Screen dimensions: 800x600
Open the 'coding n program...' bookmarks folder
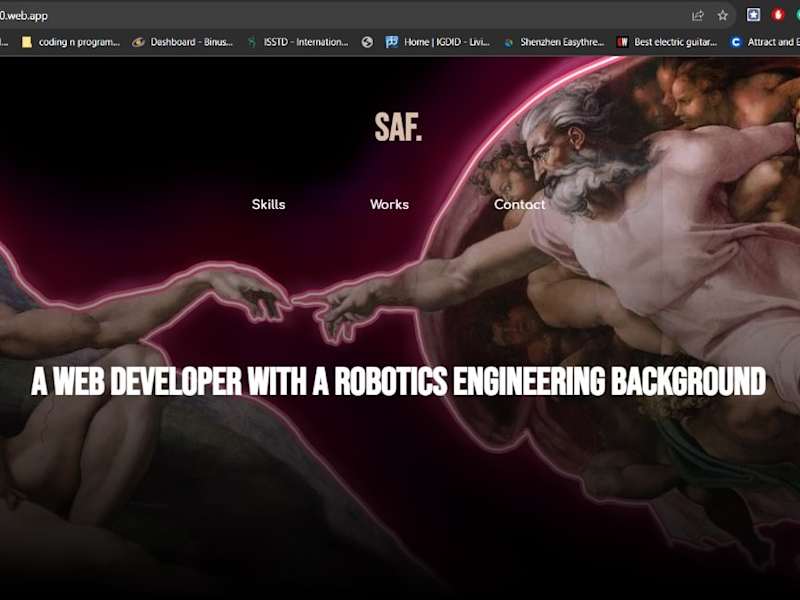coord(71,42)
